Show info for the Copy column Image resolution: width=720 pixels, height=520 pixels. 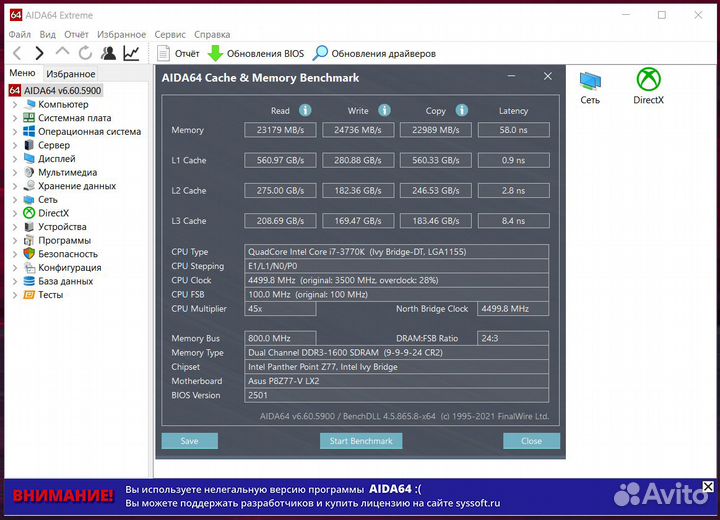point(461,110)
